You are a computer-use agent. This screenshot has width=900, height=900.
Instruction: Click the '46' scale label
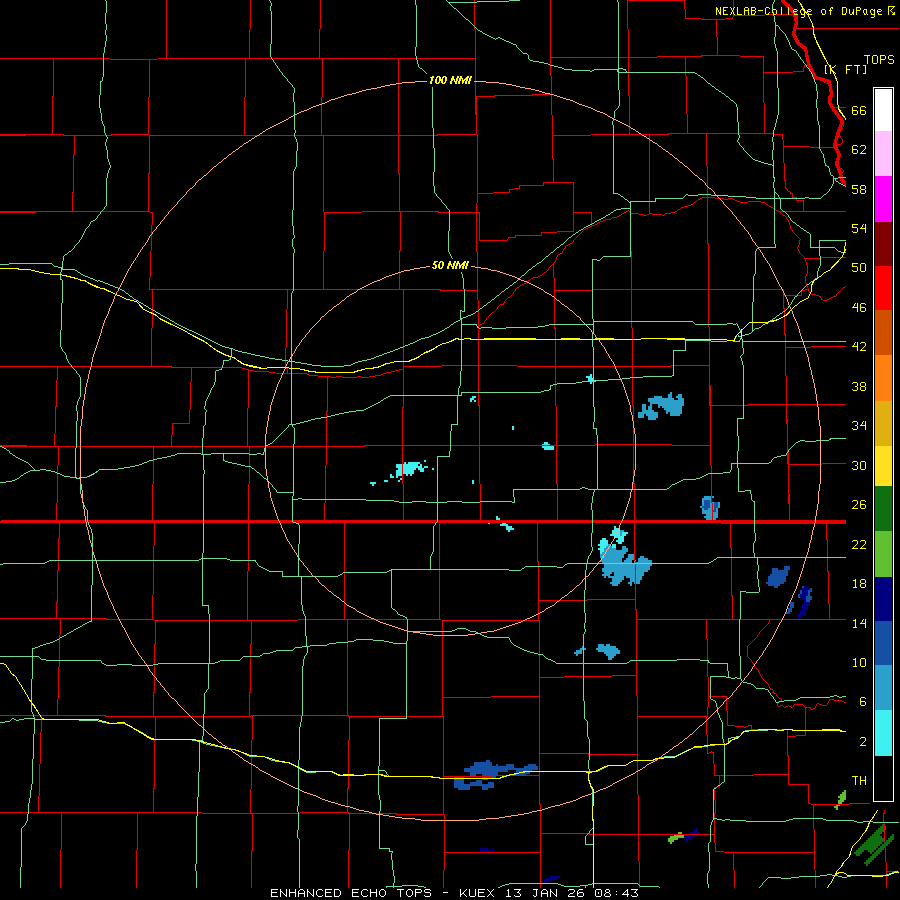coord(859,308)
